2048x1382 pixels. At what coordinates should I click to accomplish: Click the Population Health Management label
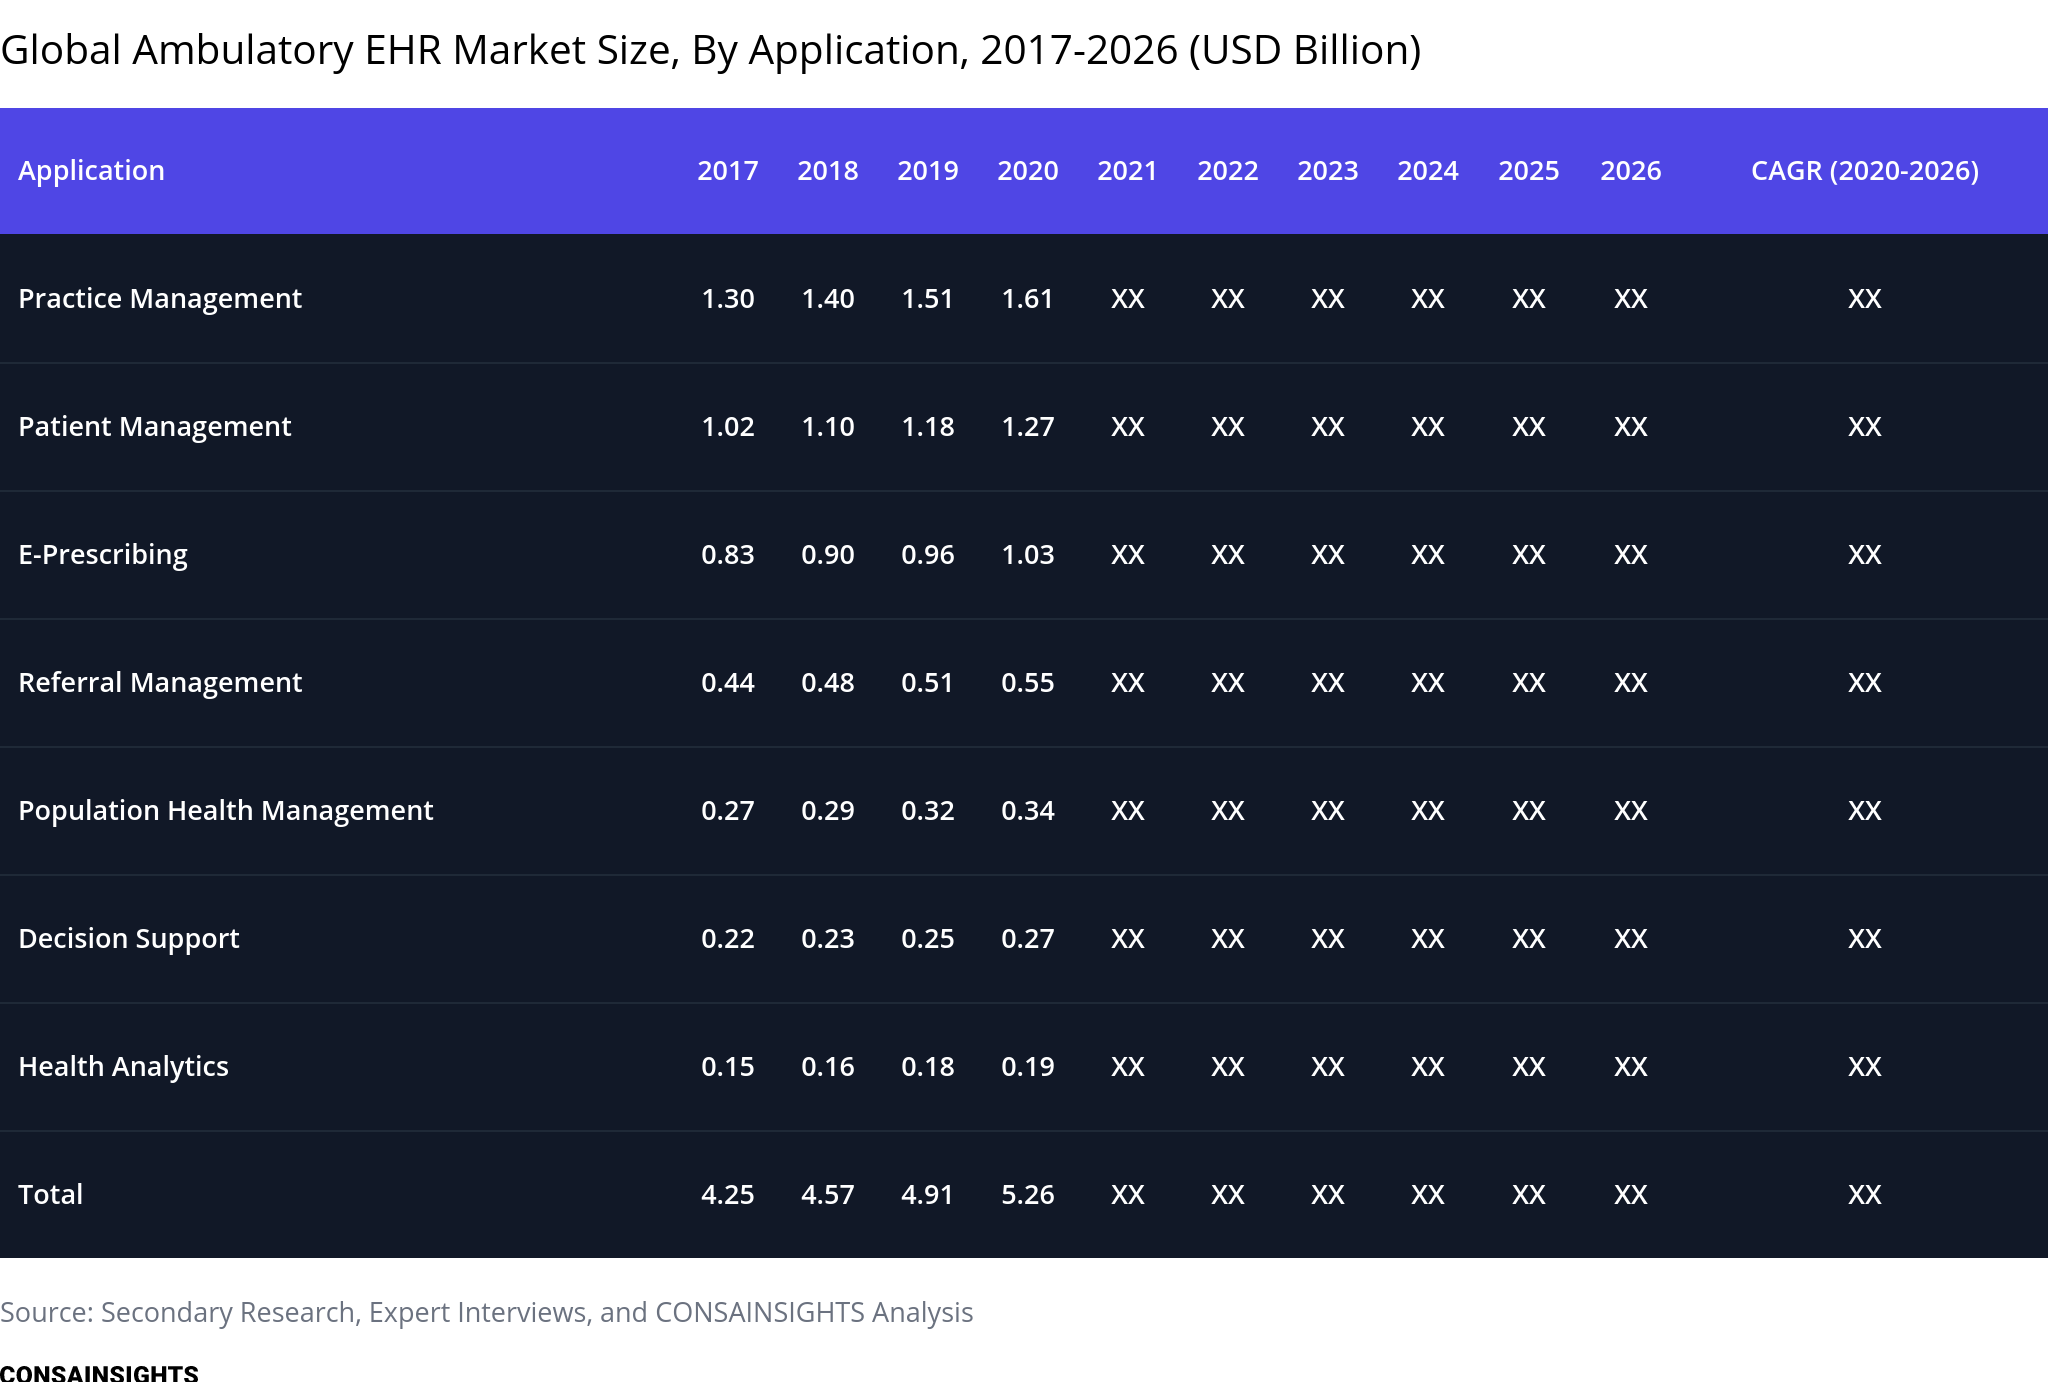[x=226, y=811]
